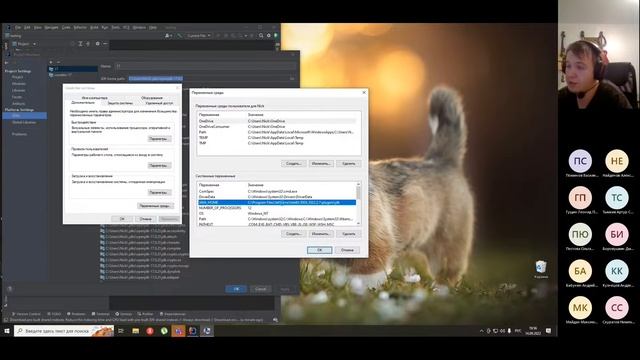
Task: Select ComSpec system variable row
Action: 277,191
